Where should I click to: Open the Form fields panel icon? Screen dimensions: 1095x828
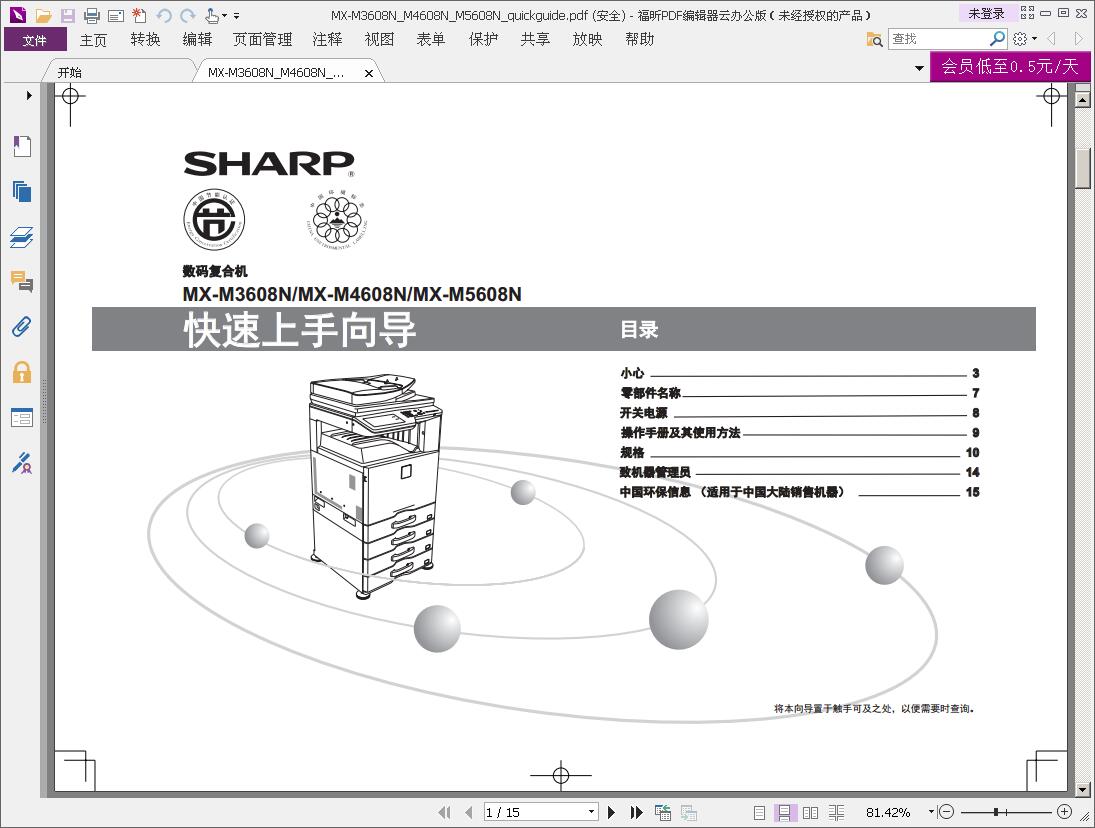coord(22,417)
